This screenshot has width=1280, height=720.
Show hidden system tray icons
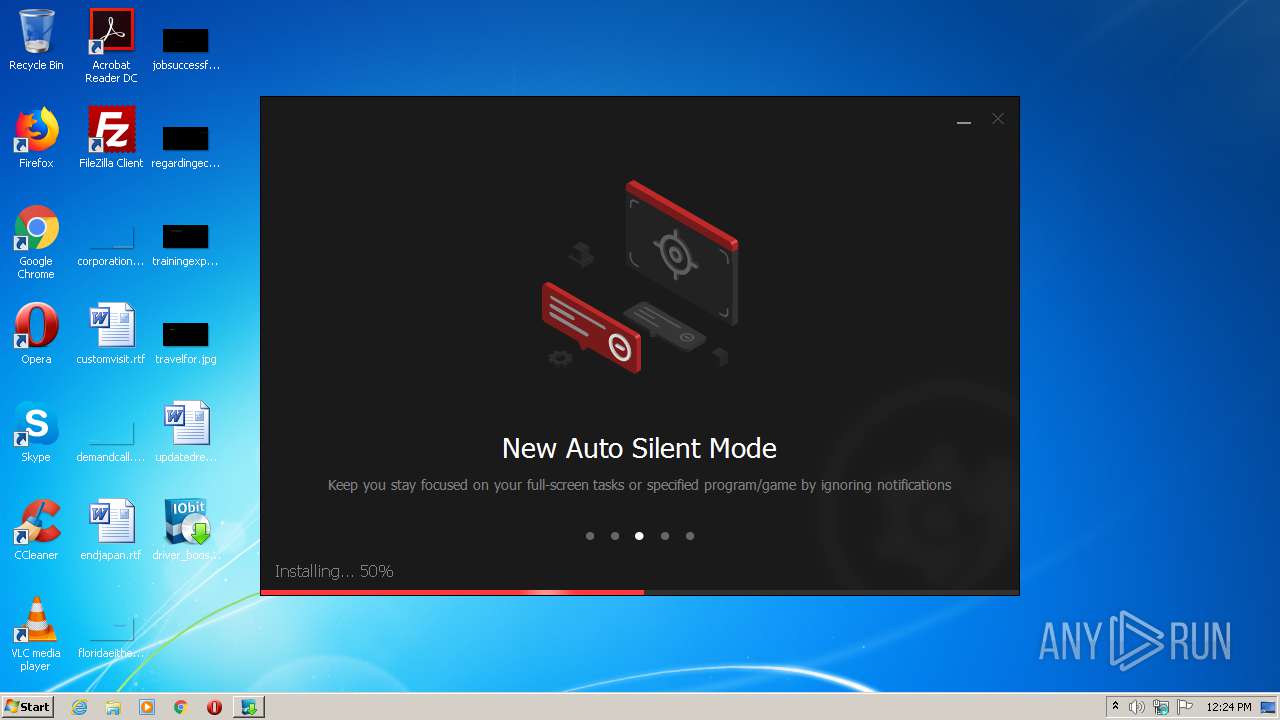tap(1115, 707)
